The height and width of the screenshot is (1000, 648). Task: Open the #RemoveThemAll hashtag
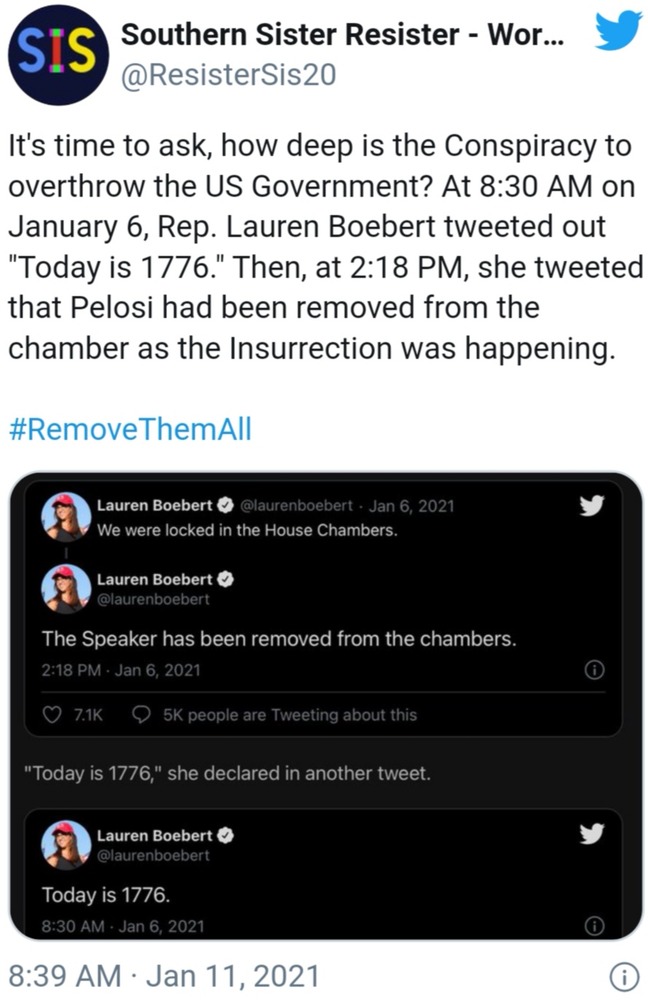pyautogui.click(x=131, y=429)
